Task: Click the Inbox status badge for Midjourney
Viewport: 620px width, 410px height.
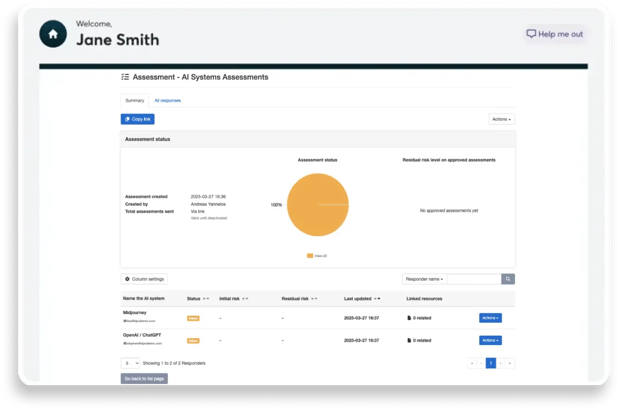Action: 193,318
